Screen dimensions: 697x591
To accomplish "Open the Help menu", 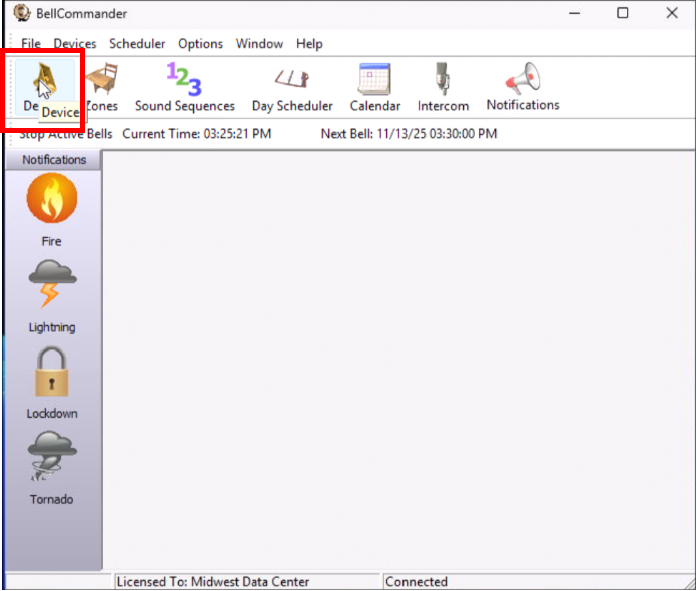I will 309,44.
